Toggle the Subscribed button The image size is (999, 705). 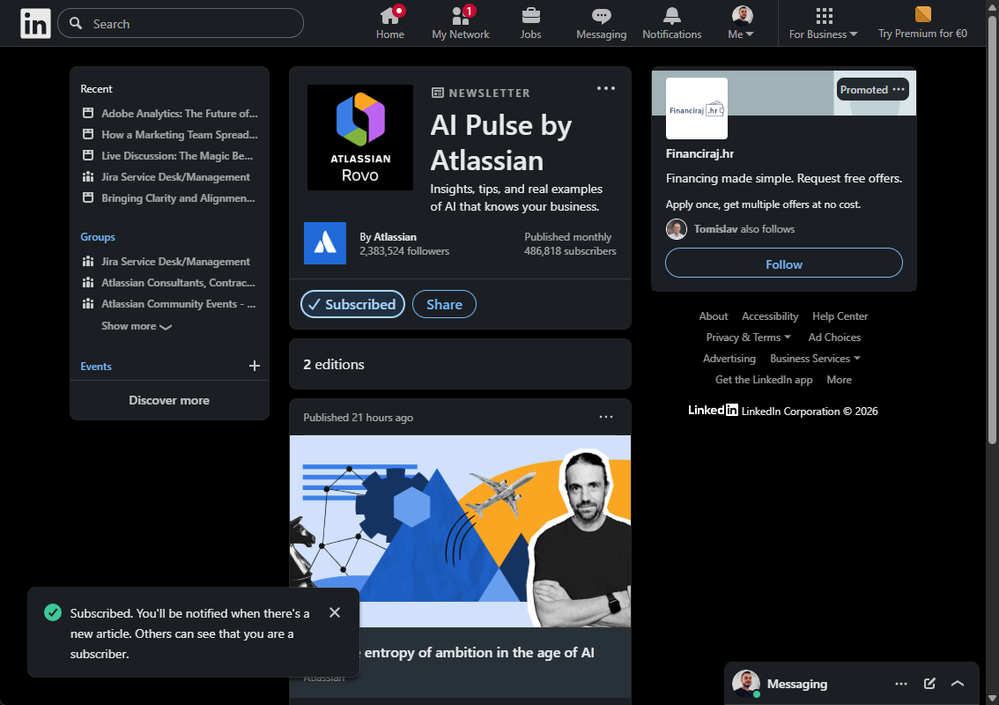pyautogui.click(x=352, y=304)
